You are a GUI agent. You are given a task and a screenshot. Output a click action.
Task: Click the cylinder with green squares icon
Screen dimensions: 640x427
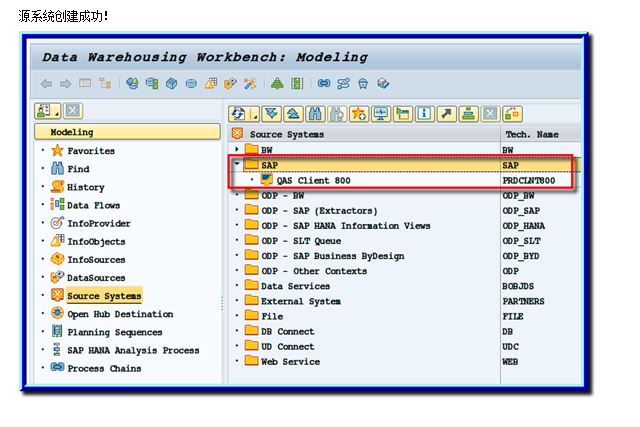click(152, 84)
